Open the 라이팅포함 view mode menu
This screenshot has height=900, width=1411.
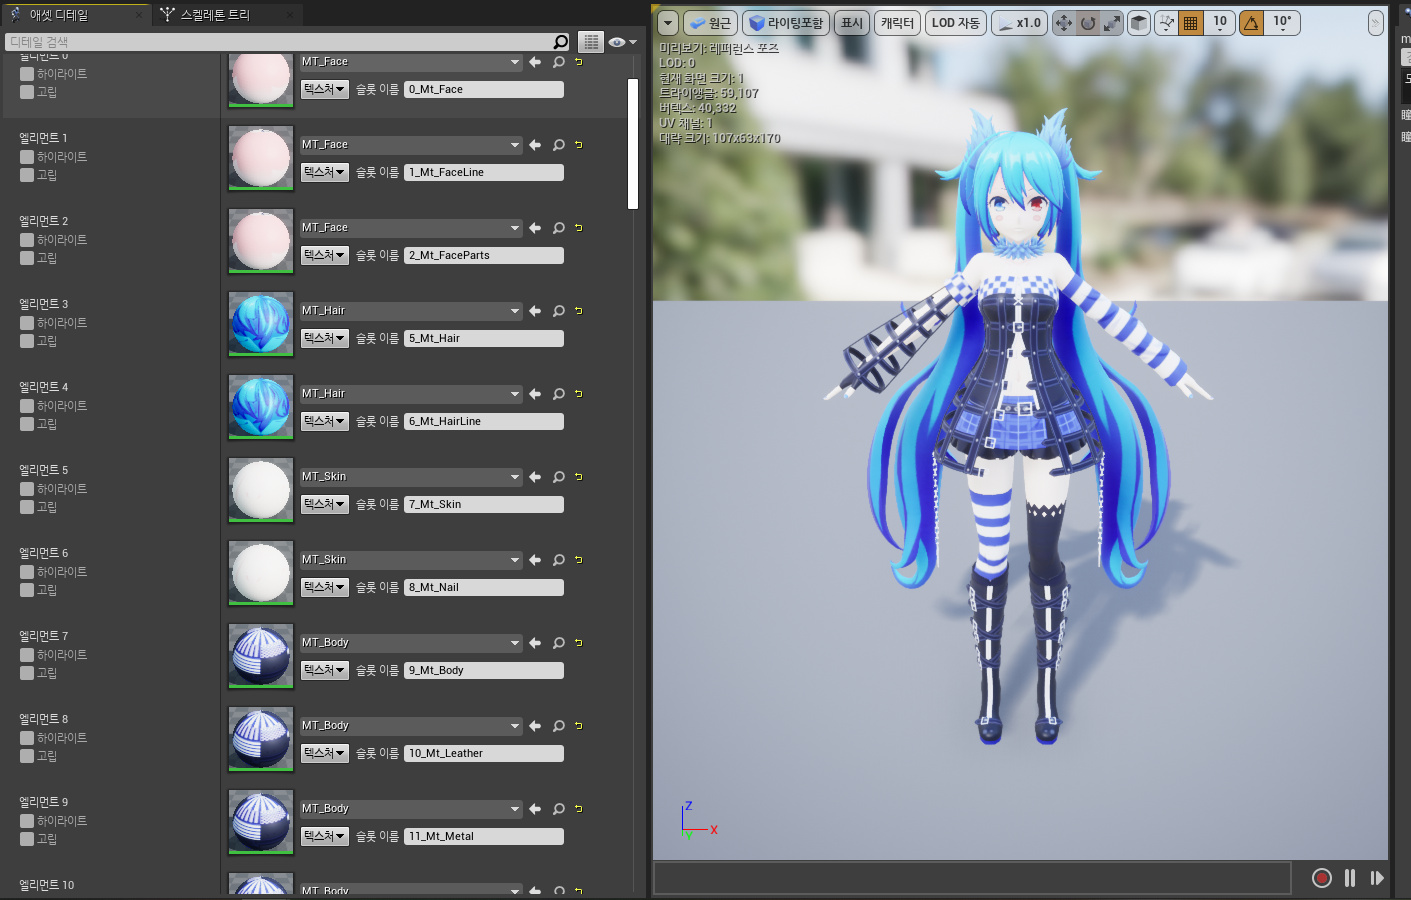pyautogui.click(x=786, y=23)
